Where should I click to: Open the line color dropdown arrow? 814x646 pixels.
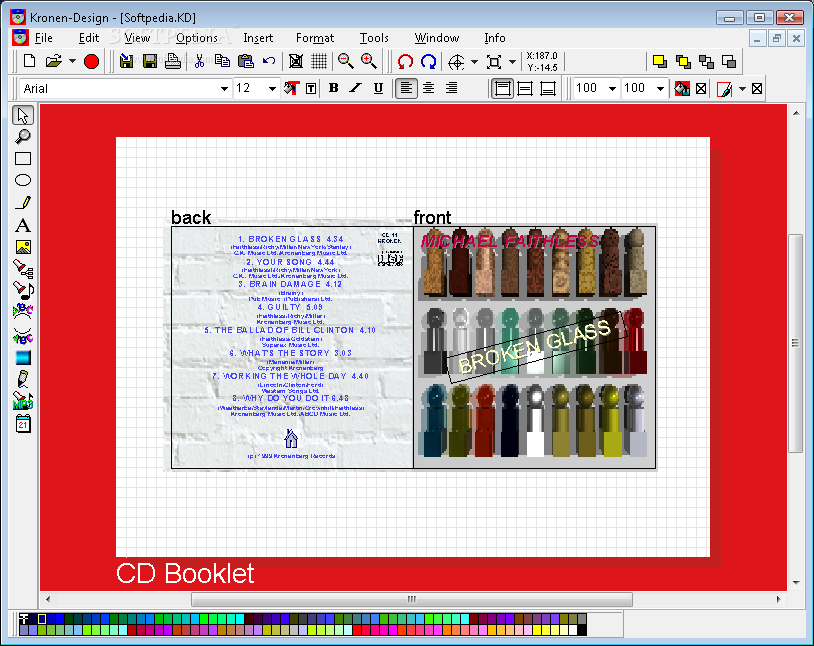click(742, 89)
